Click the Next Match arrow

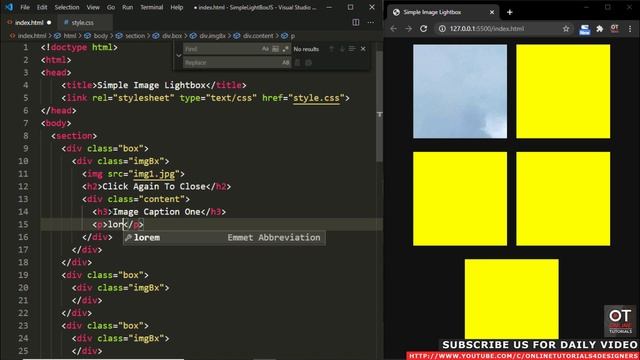coord(342,49)
